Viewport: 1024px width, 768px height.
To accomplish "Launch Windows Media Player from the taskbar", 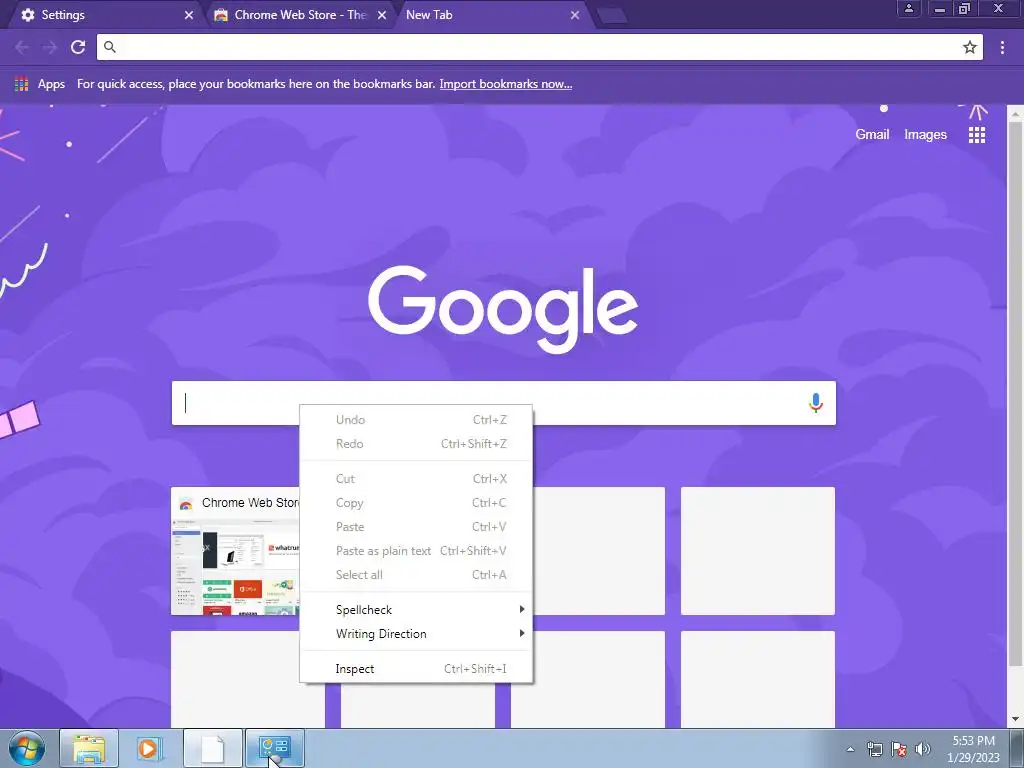I will tap(150, 748).
